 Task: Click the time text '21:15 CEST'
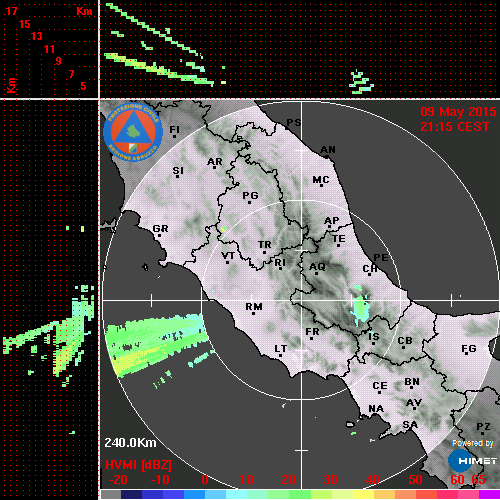tap(455, 127)
